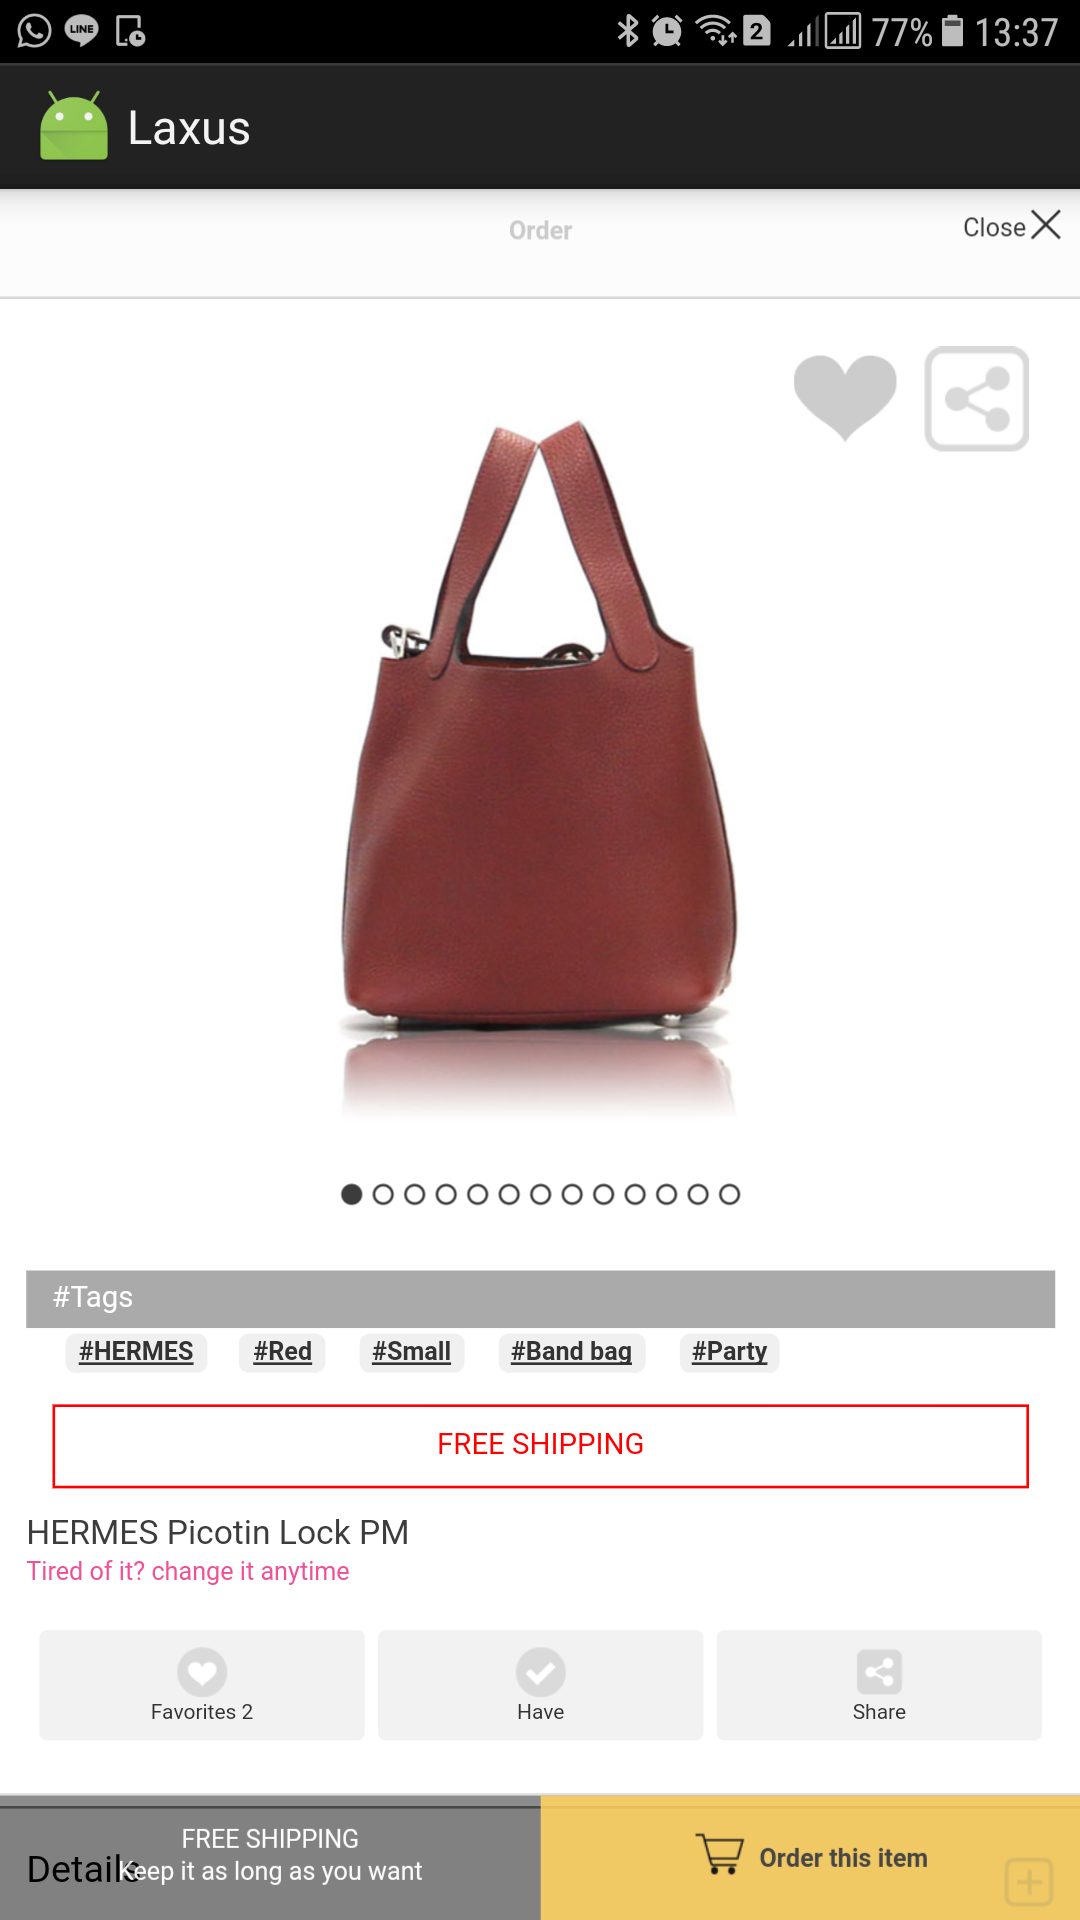This screenshot has height=1920, width=1080.
Task: Tap the Laxus Android app icon
Action: point(74,126)
